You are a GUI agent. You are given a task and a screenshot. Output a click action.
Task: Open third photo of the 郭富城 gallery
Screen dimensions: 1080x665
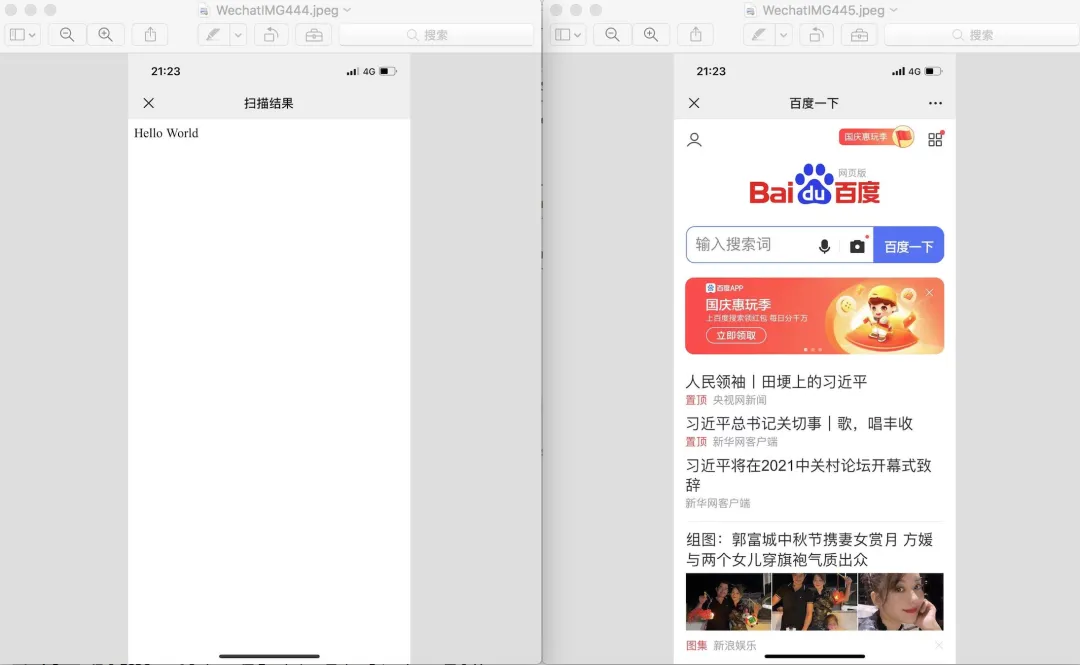pyautogui.click(x=900, y=602)
